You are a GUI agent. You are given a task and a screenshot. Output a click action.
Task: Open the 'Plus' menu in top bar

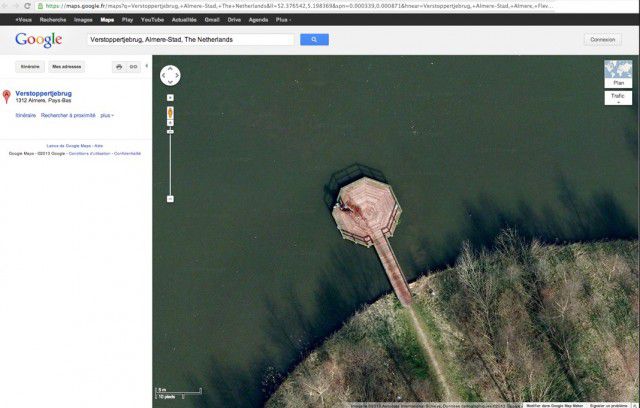click(x=283, y=19)
